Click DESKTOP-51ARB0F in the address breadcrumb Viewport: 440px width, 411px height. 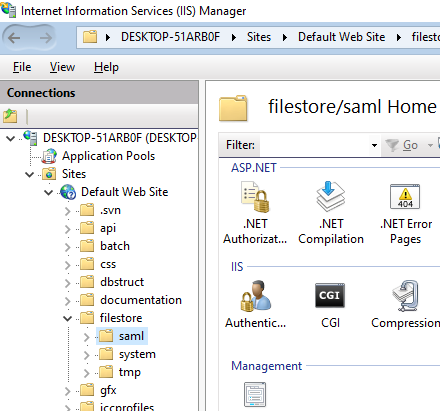pyautogui.click(x=170, y=37)
